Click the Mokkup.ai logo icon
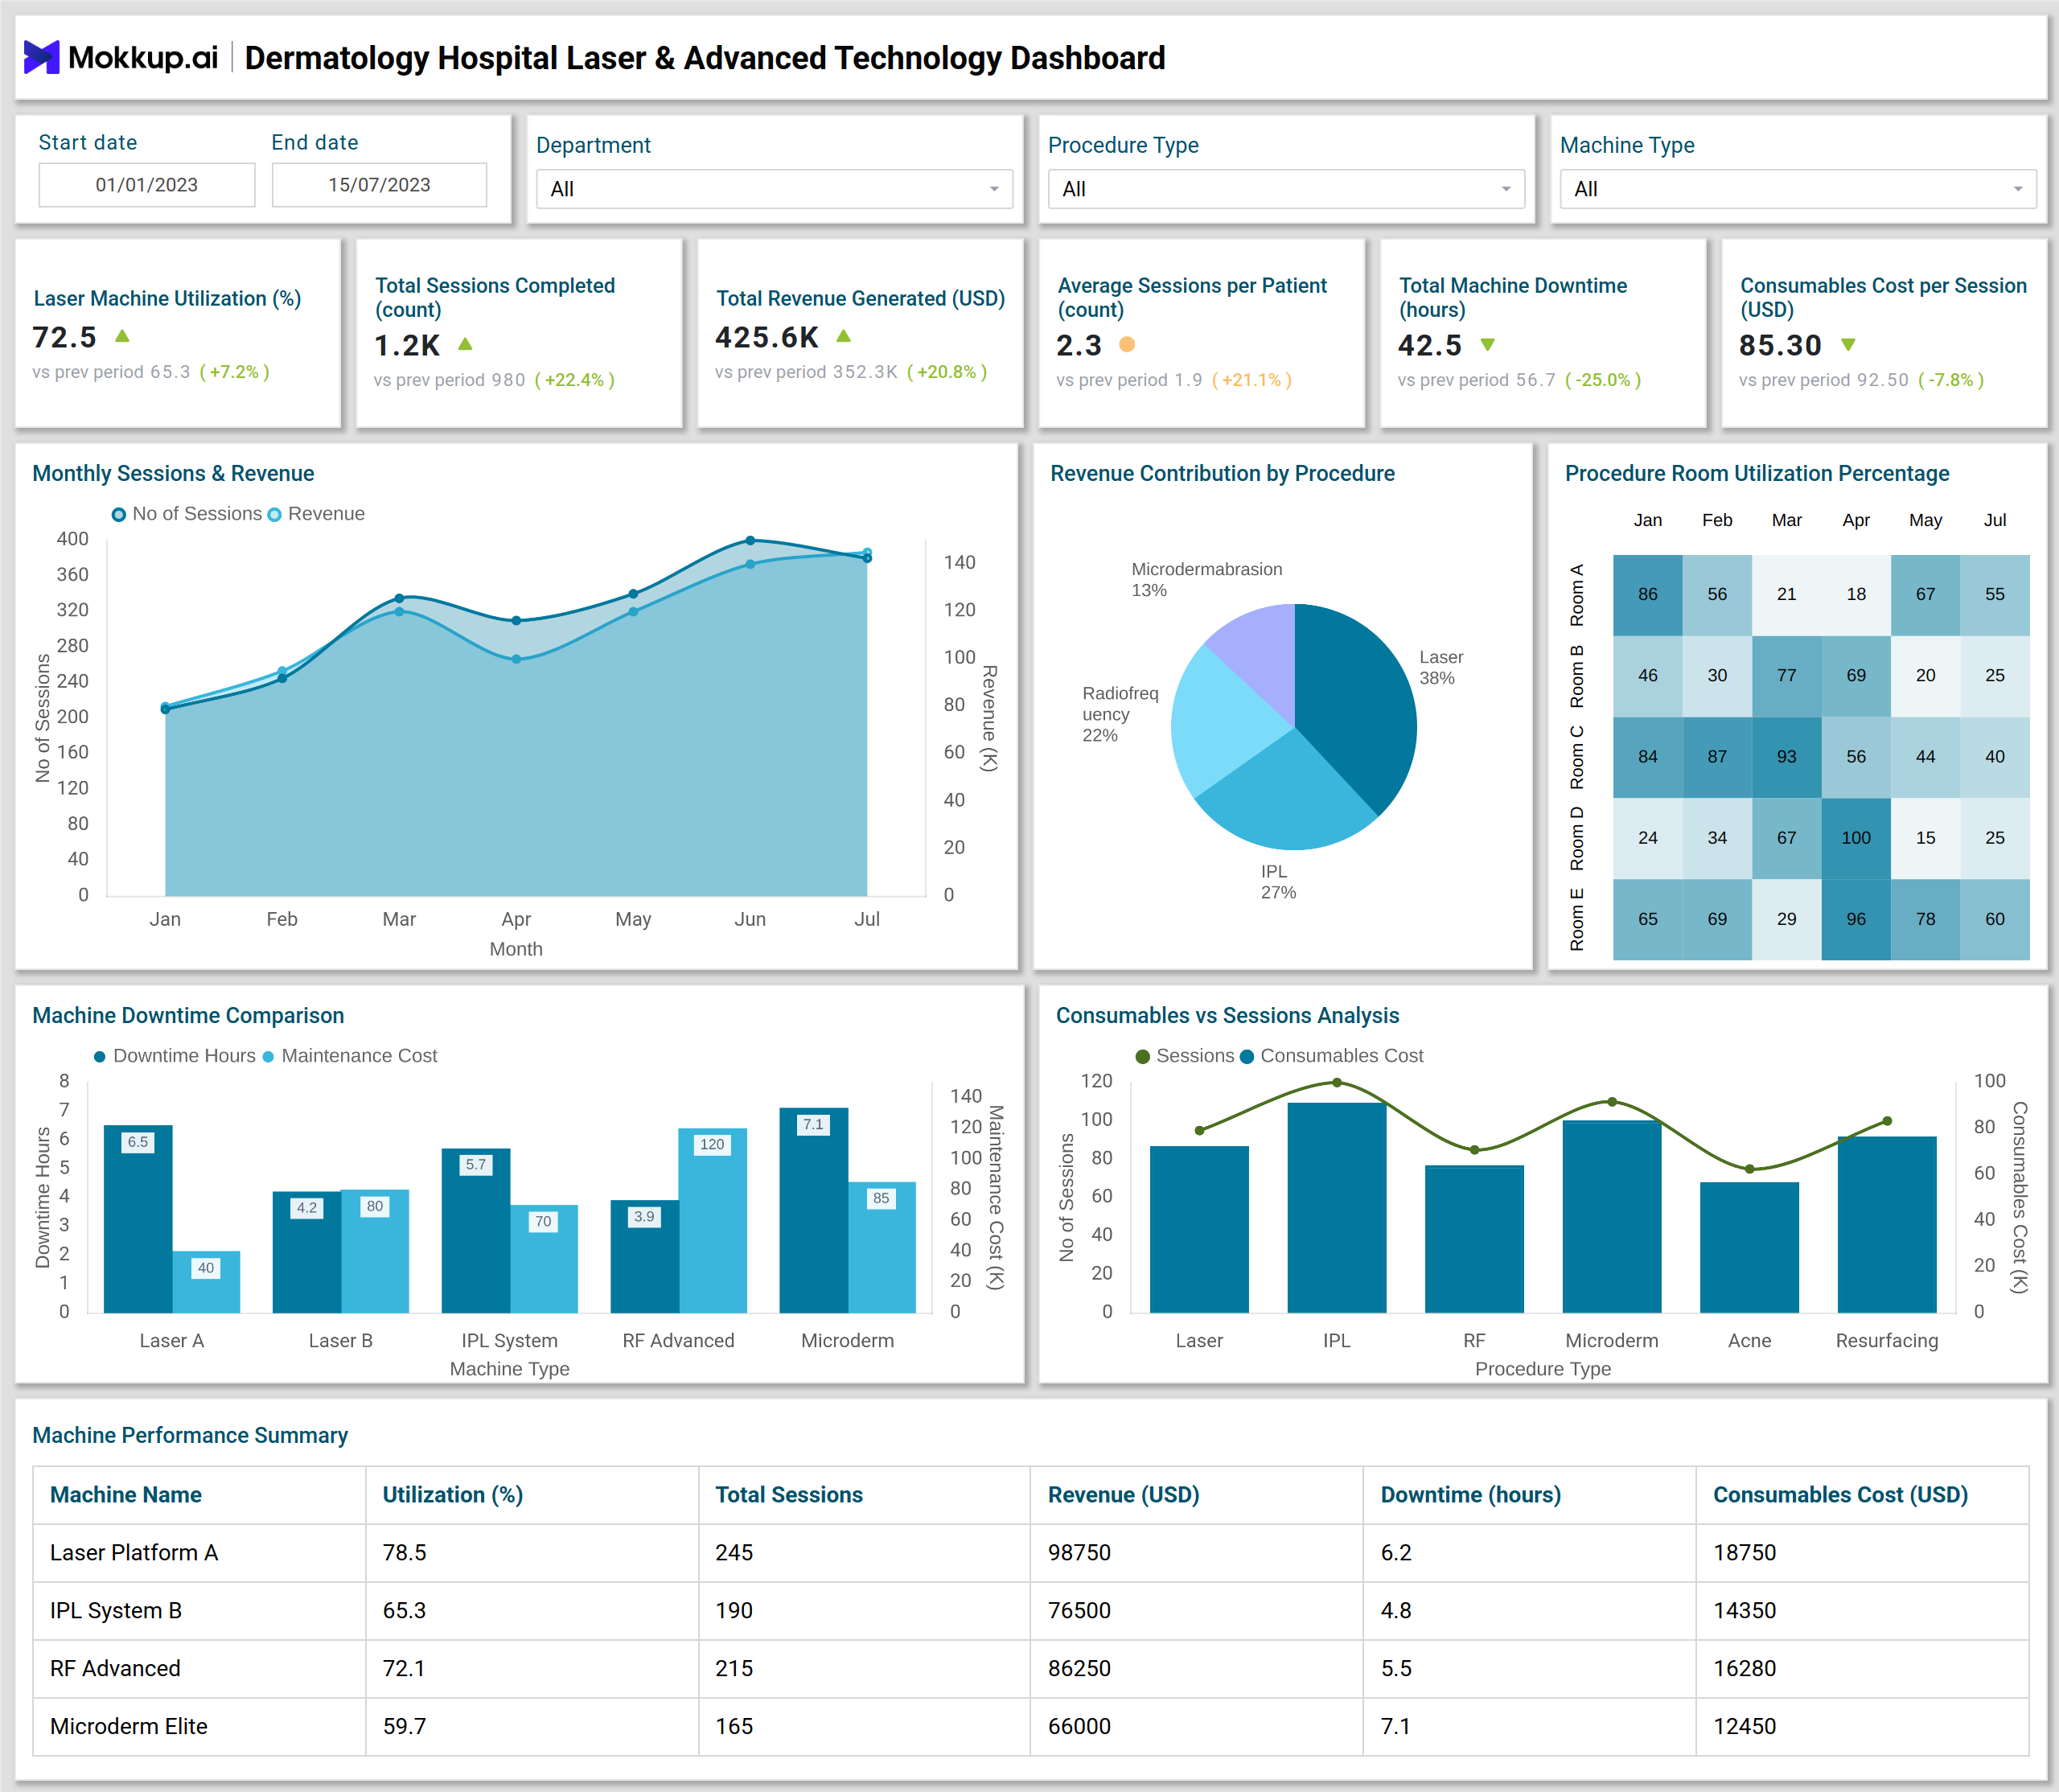 click(42, 57)
